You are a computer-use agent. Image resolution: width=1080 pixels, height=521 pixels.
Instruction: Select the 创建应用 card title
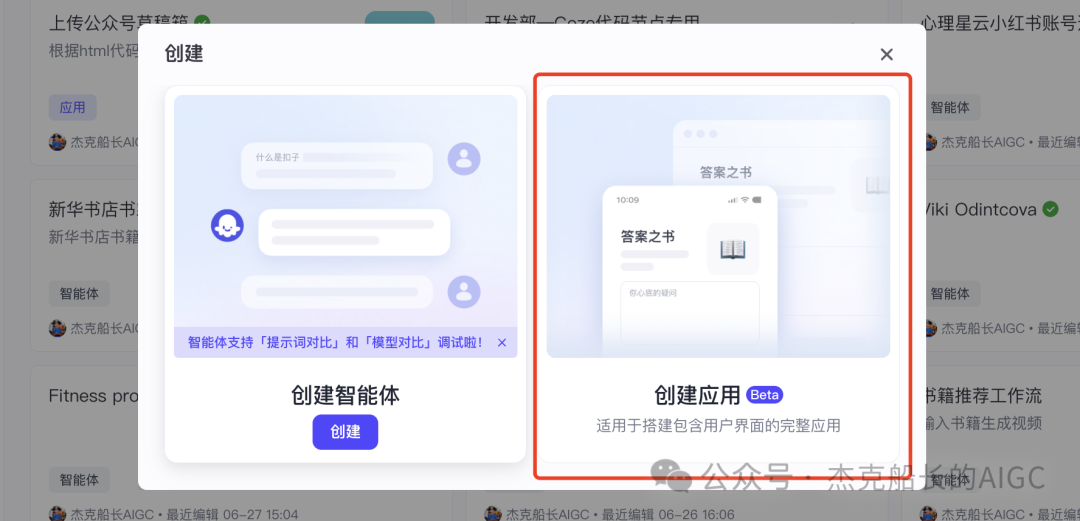[x=697, y=395]
